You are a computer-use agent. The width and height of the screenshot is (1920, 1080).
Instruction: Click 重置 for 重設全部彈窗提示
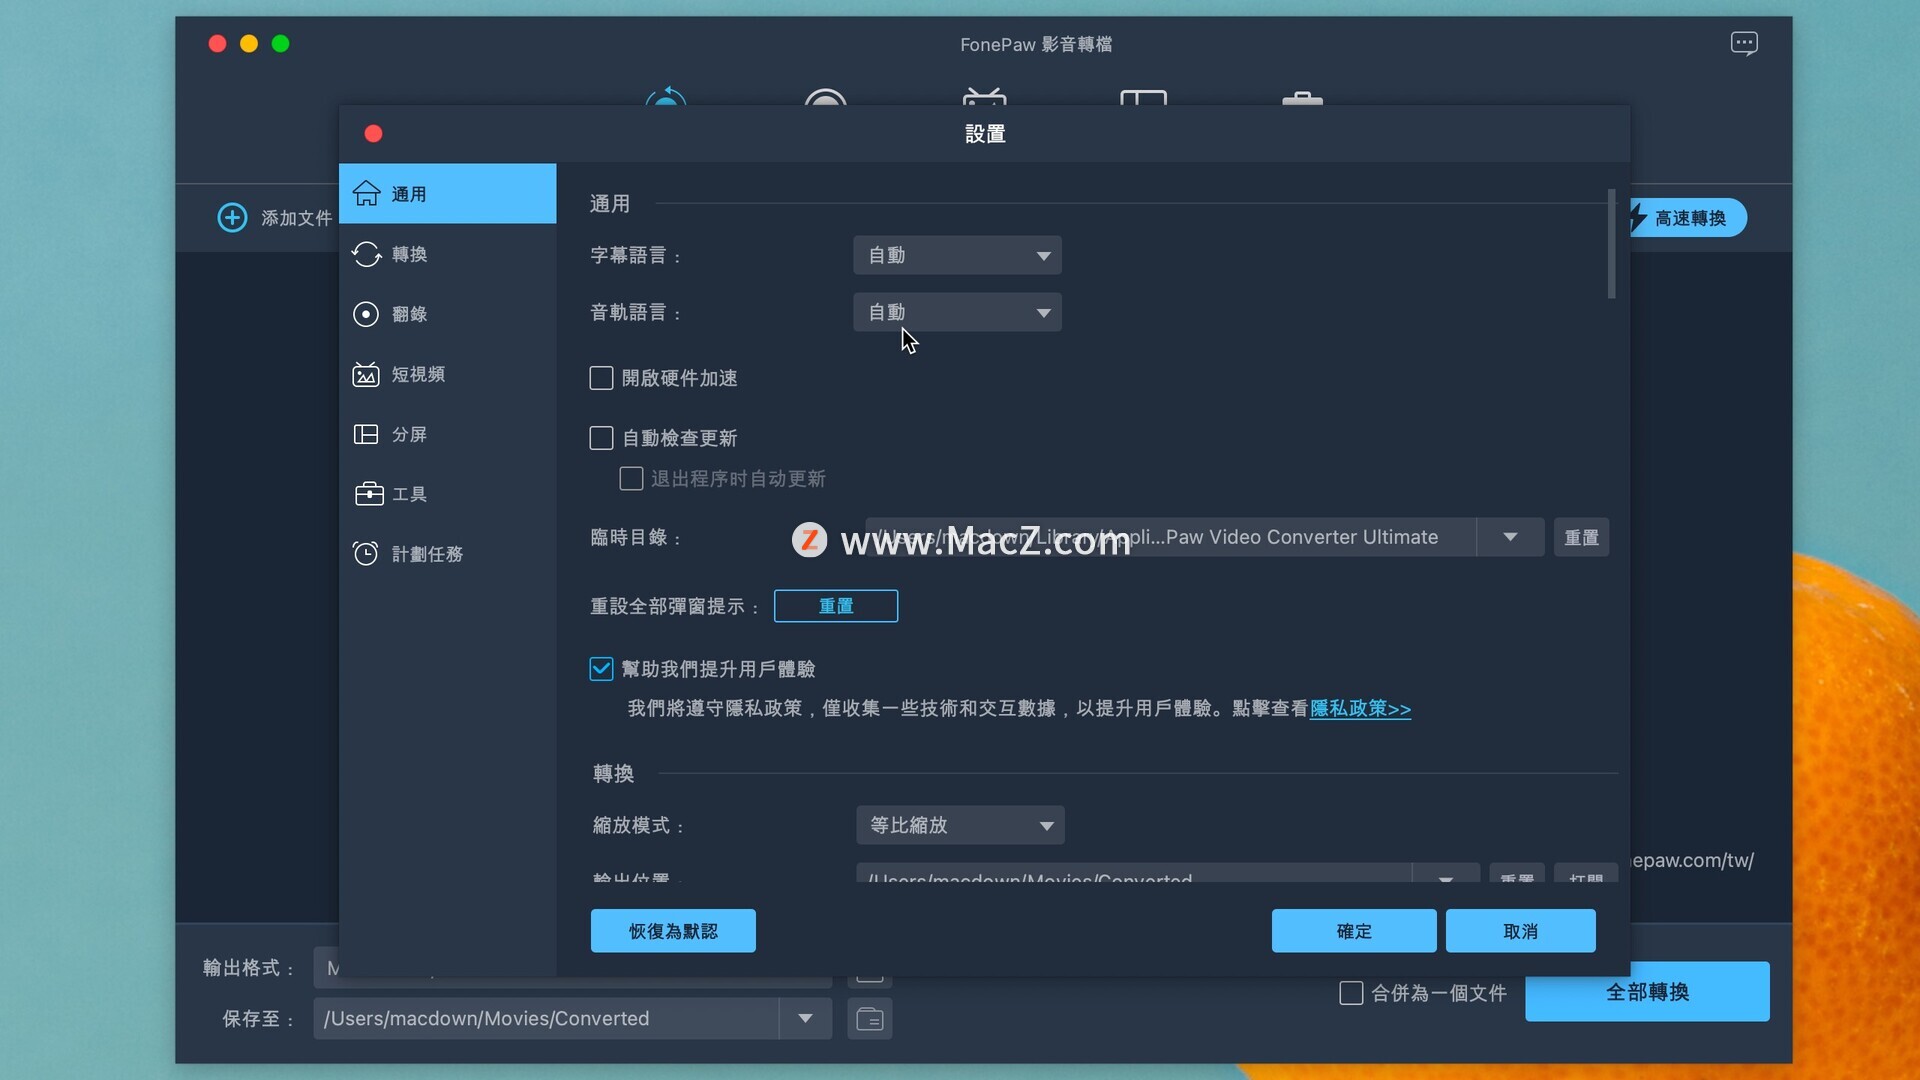[x=836, y=606]
